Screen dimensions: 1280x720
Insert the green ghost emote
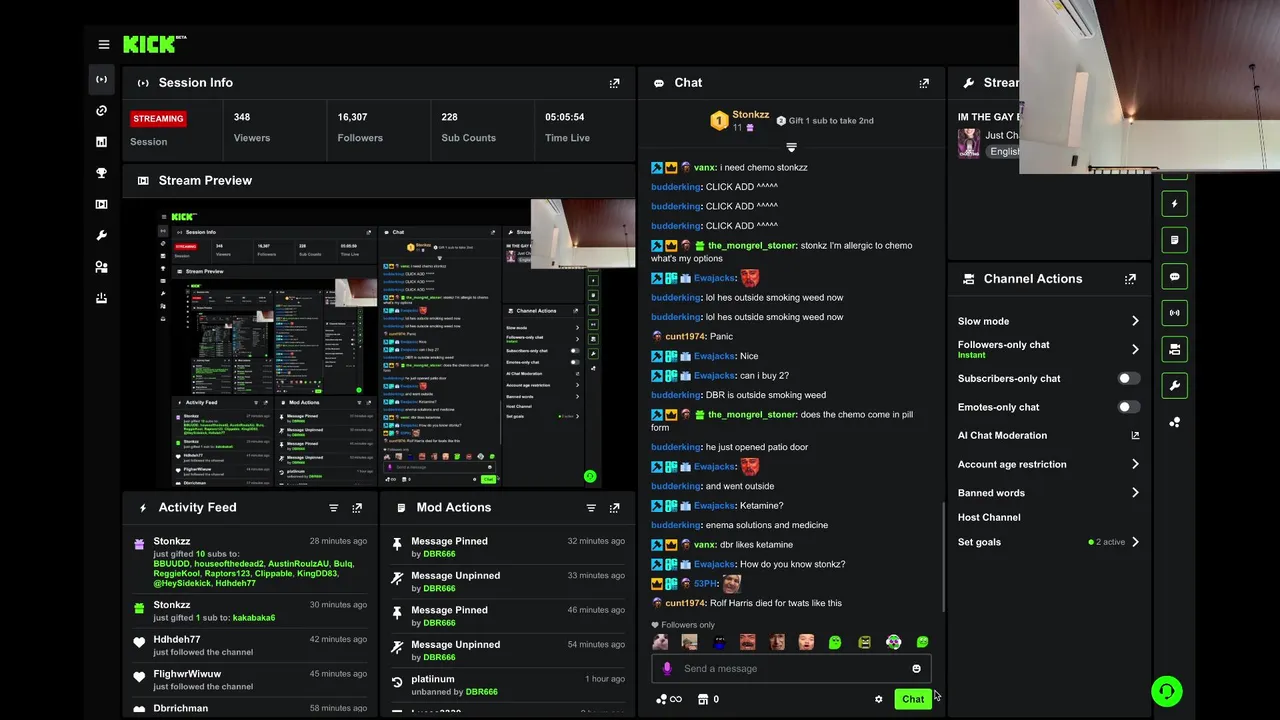(835, 642)
